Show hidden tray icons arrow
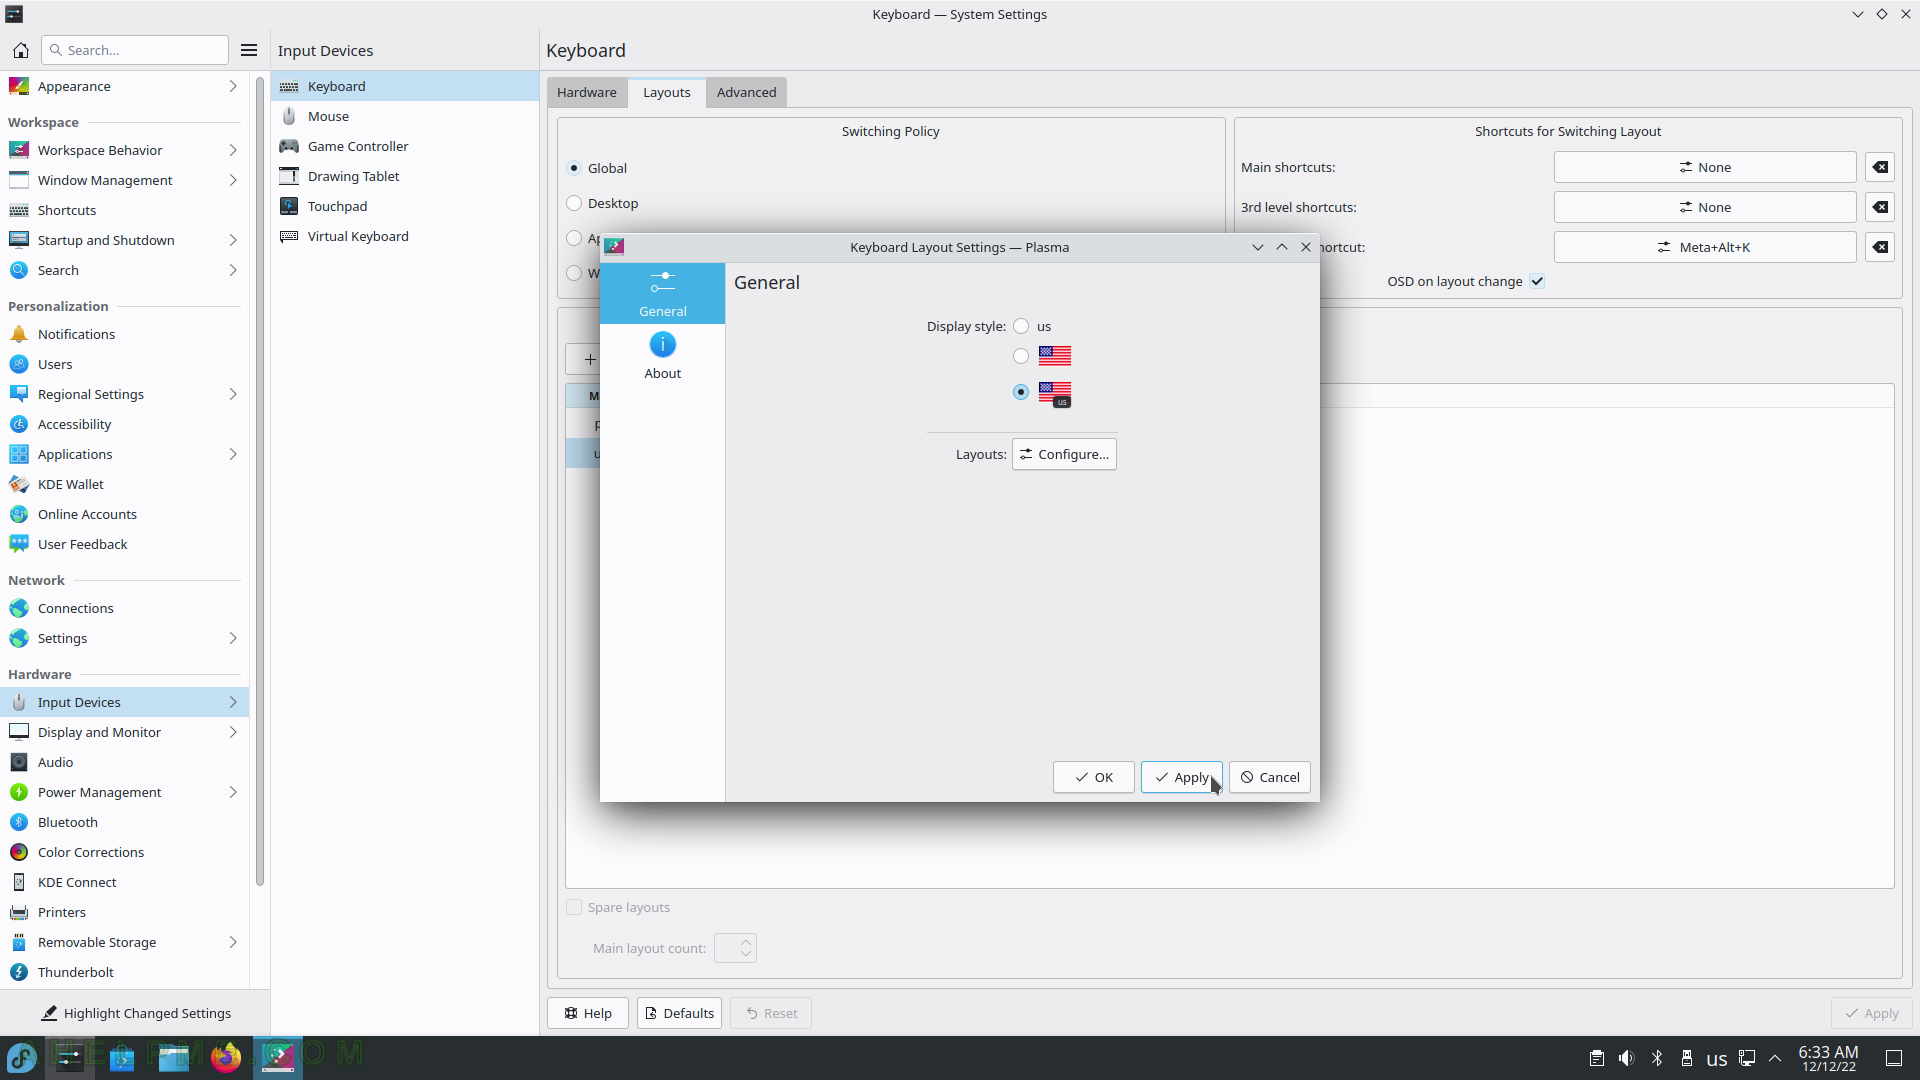This screenshot has width=1920, height=1080. point(1775,1058)
